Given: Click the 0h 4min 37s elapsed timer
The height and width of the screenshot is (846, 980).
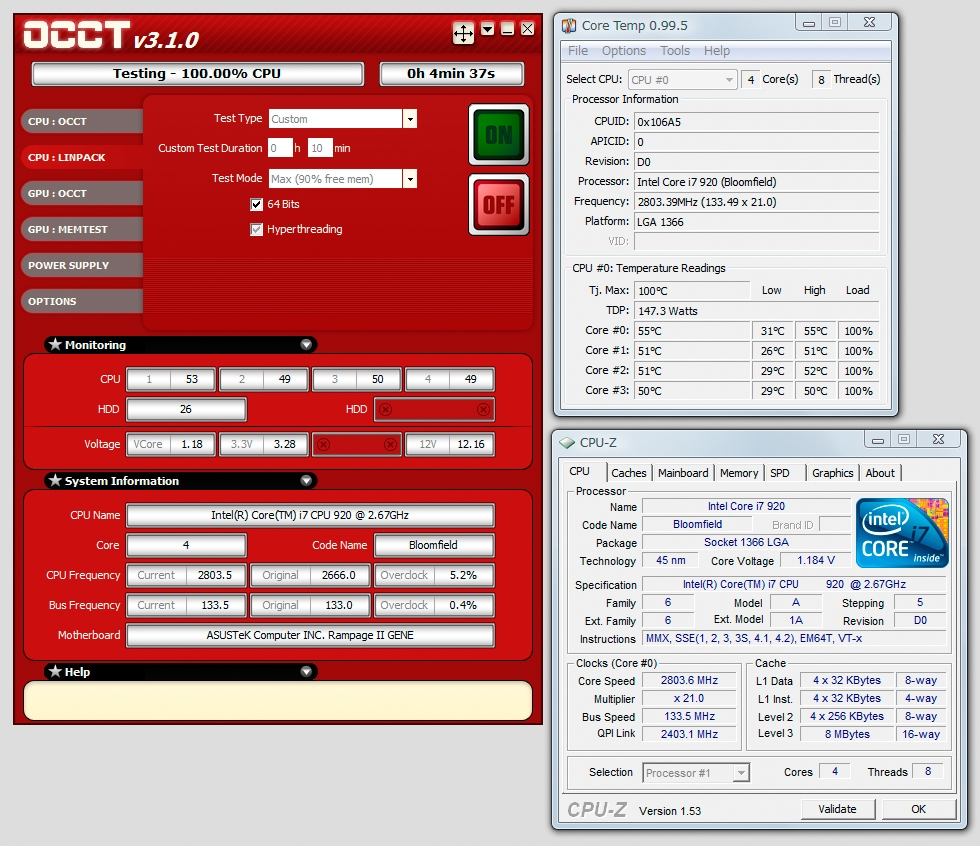Looking at the screenshot, I should pos(451,74).
